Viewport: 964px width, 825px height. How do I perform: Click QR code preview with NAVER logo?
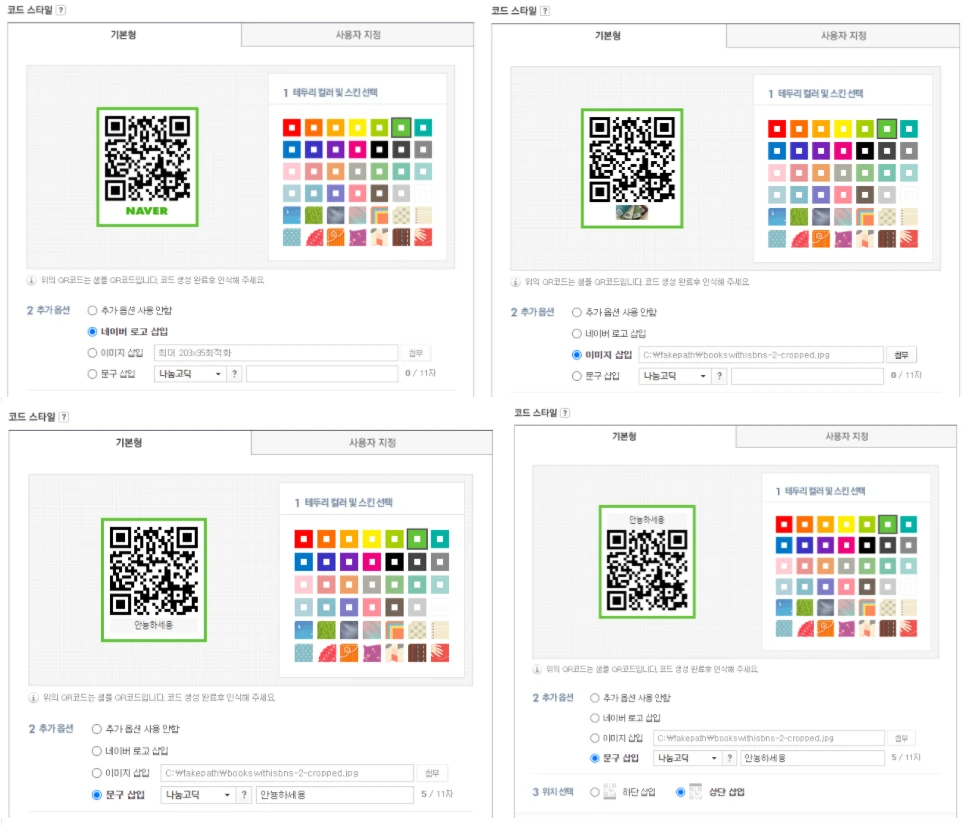click(x=147, y=167)
